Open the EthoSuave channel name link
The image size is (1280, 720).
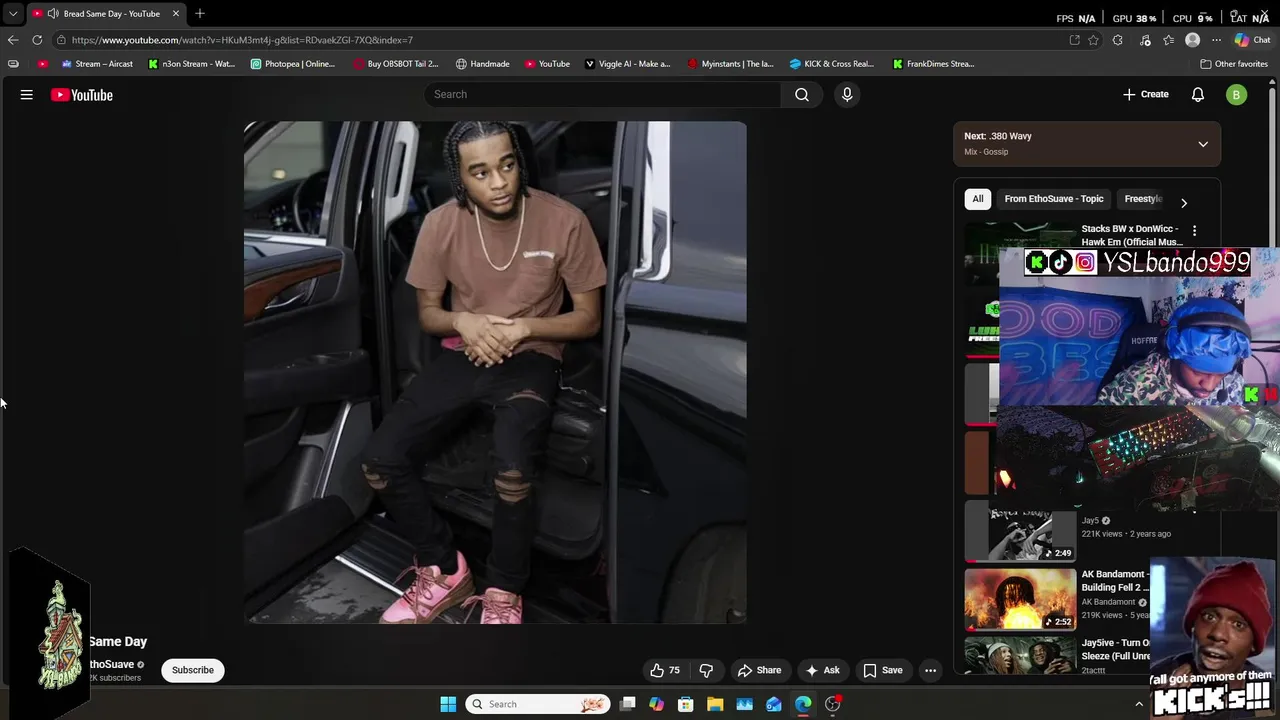pos(111,664)
